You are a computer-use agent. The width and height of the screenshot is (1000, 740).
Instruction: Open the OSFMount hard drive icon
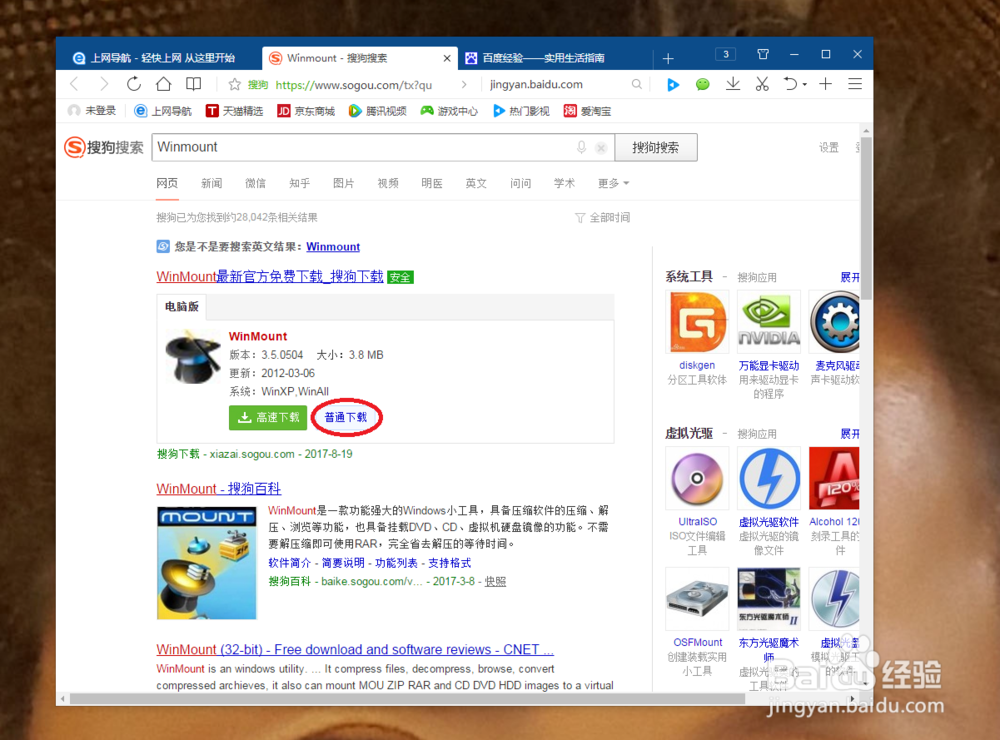tap(697, 599)
